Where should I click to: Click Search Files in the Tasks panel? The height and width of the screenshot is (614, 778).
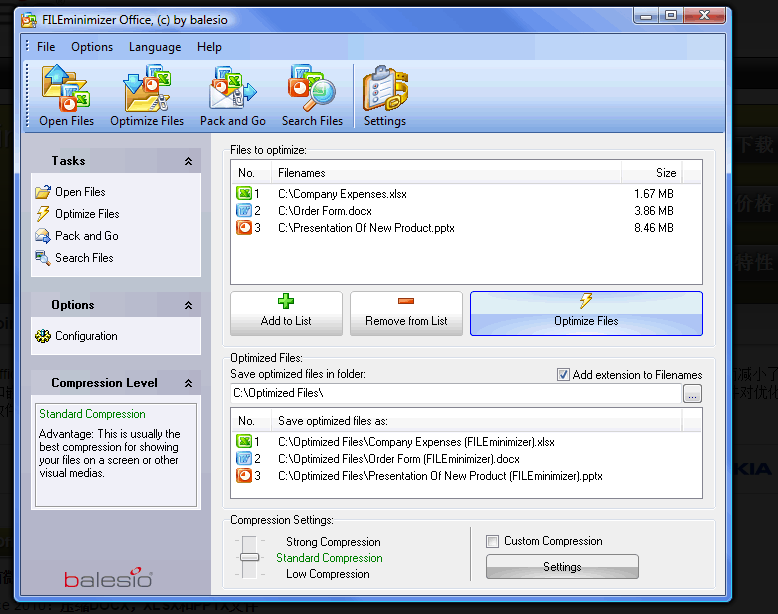[84, 258]
